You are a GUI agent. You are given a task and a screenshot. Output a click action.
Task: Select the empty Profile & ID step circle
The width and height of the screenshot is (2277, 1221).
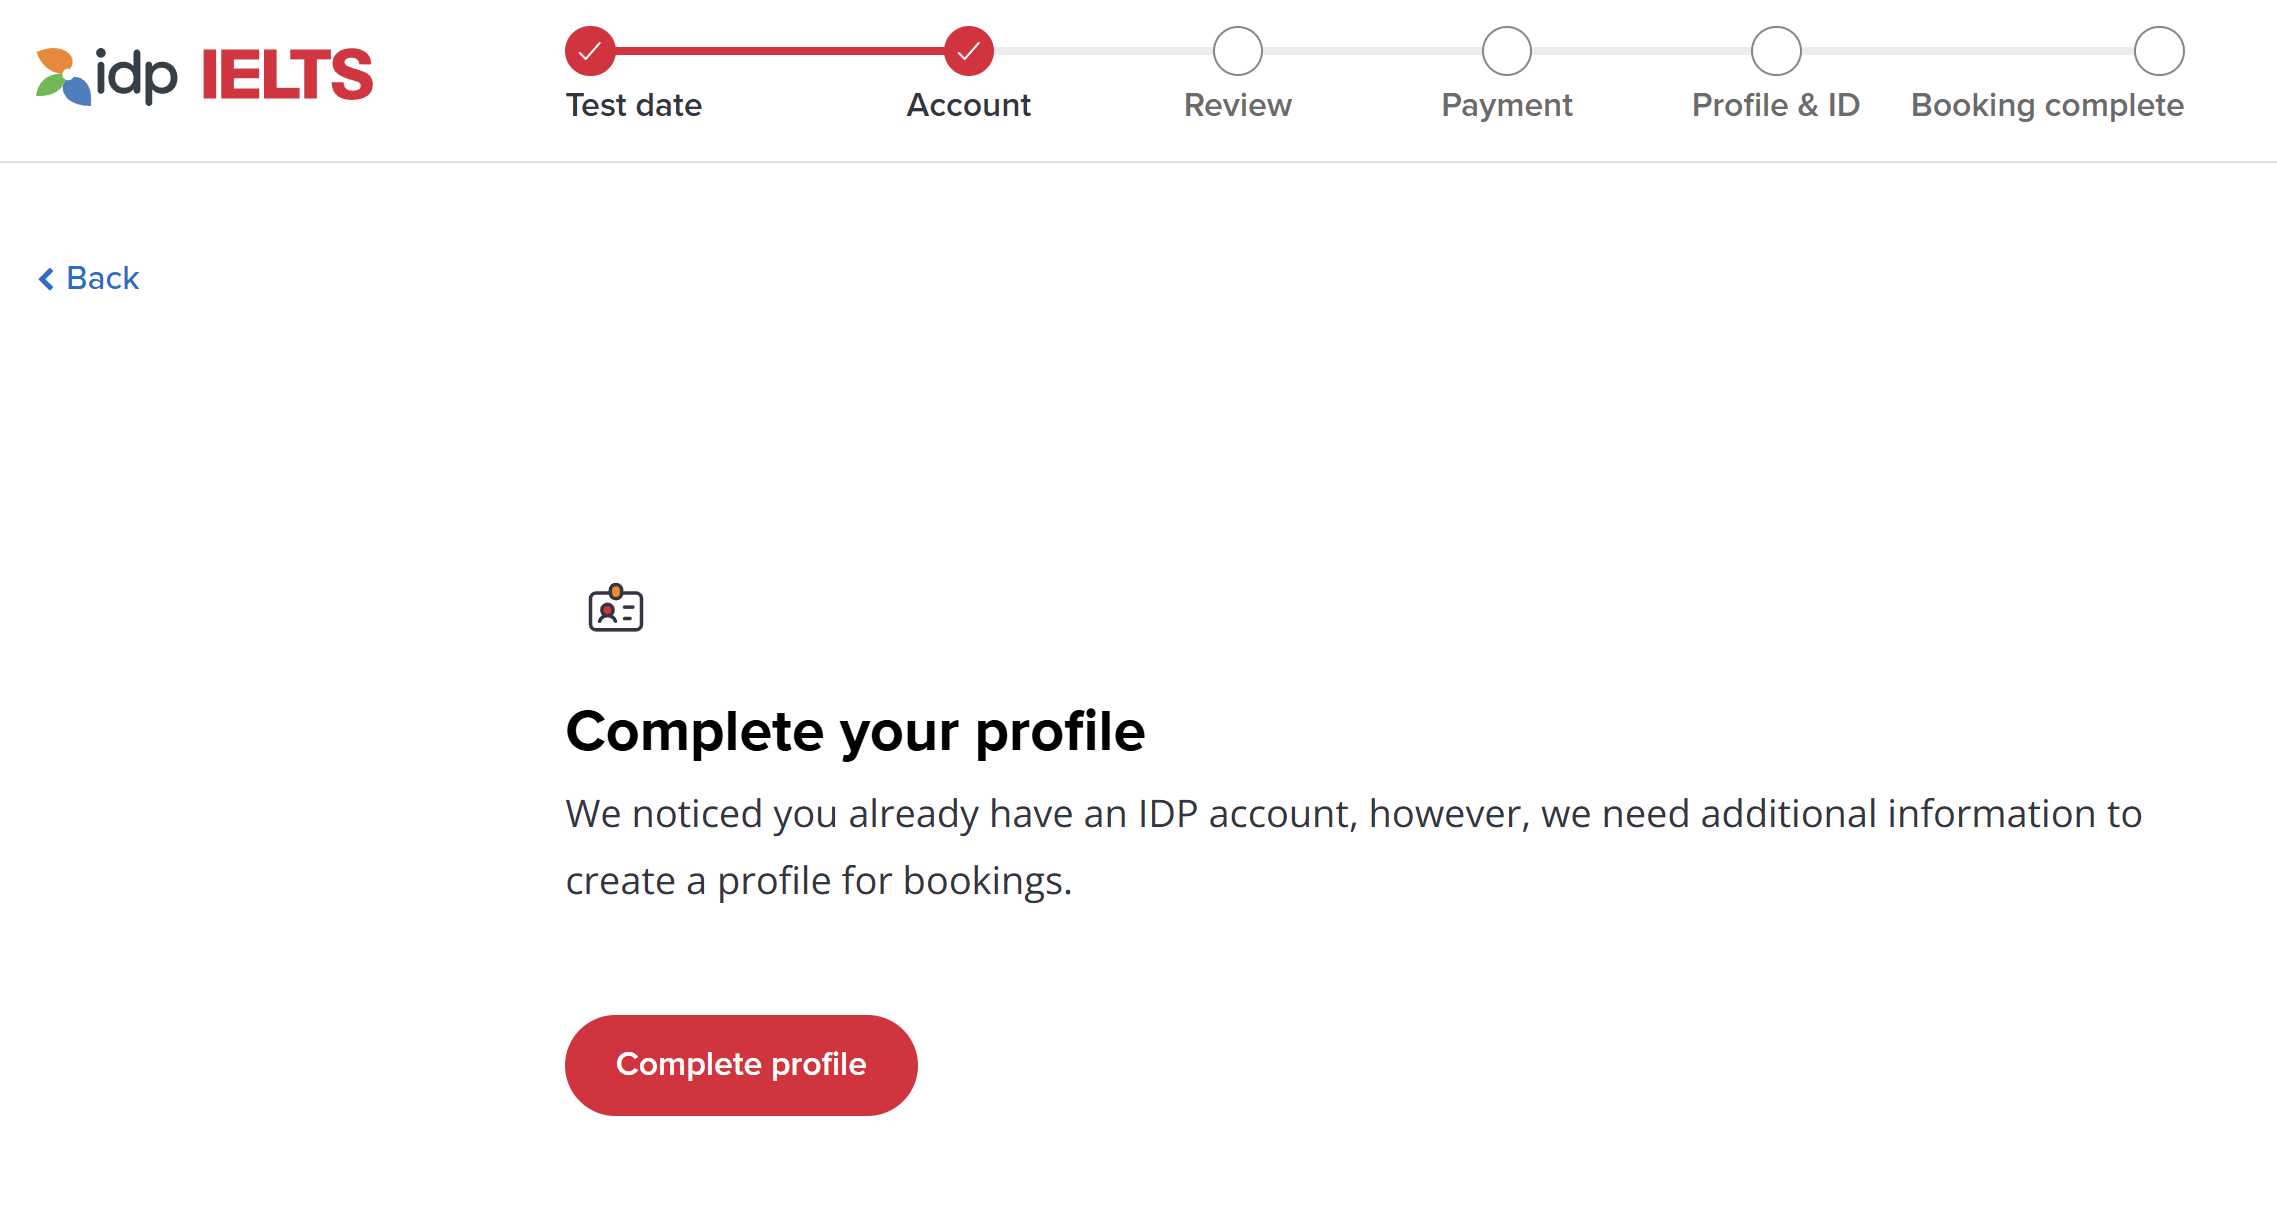point(1775,51)
